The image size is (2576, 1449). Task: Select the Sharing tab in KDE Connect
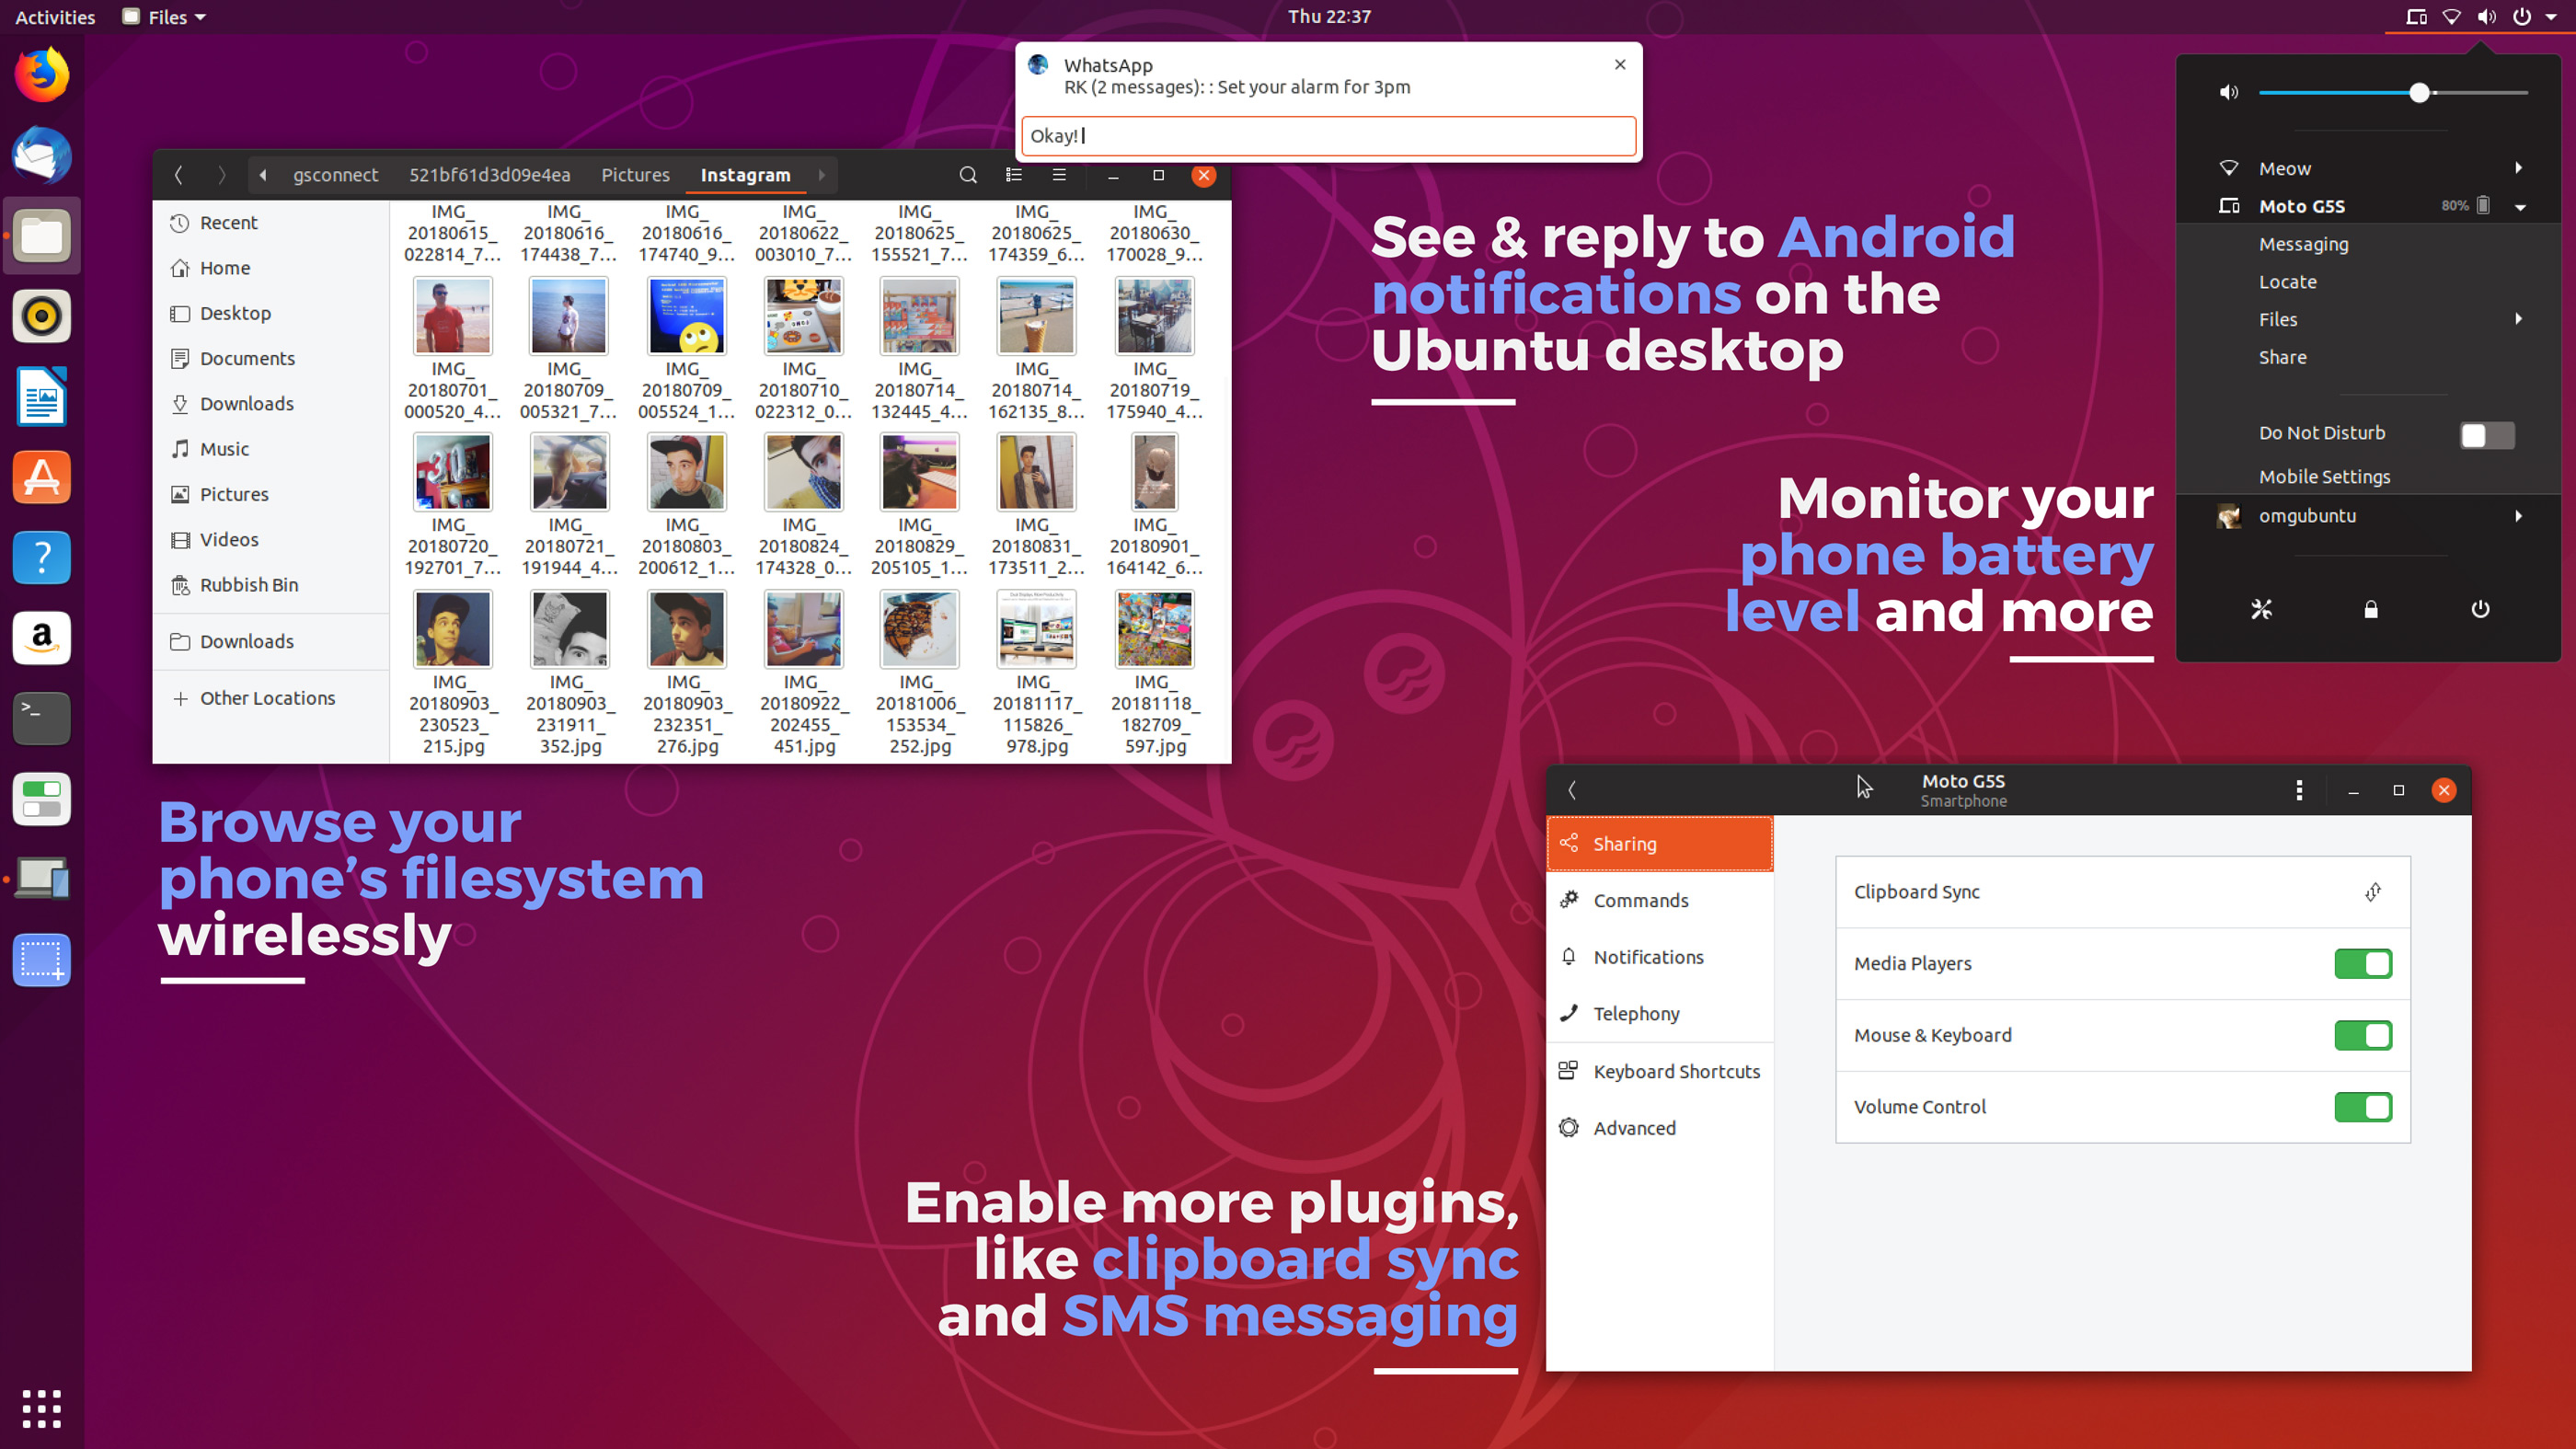[1660, 844]
